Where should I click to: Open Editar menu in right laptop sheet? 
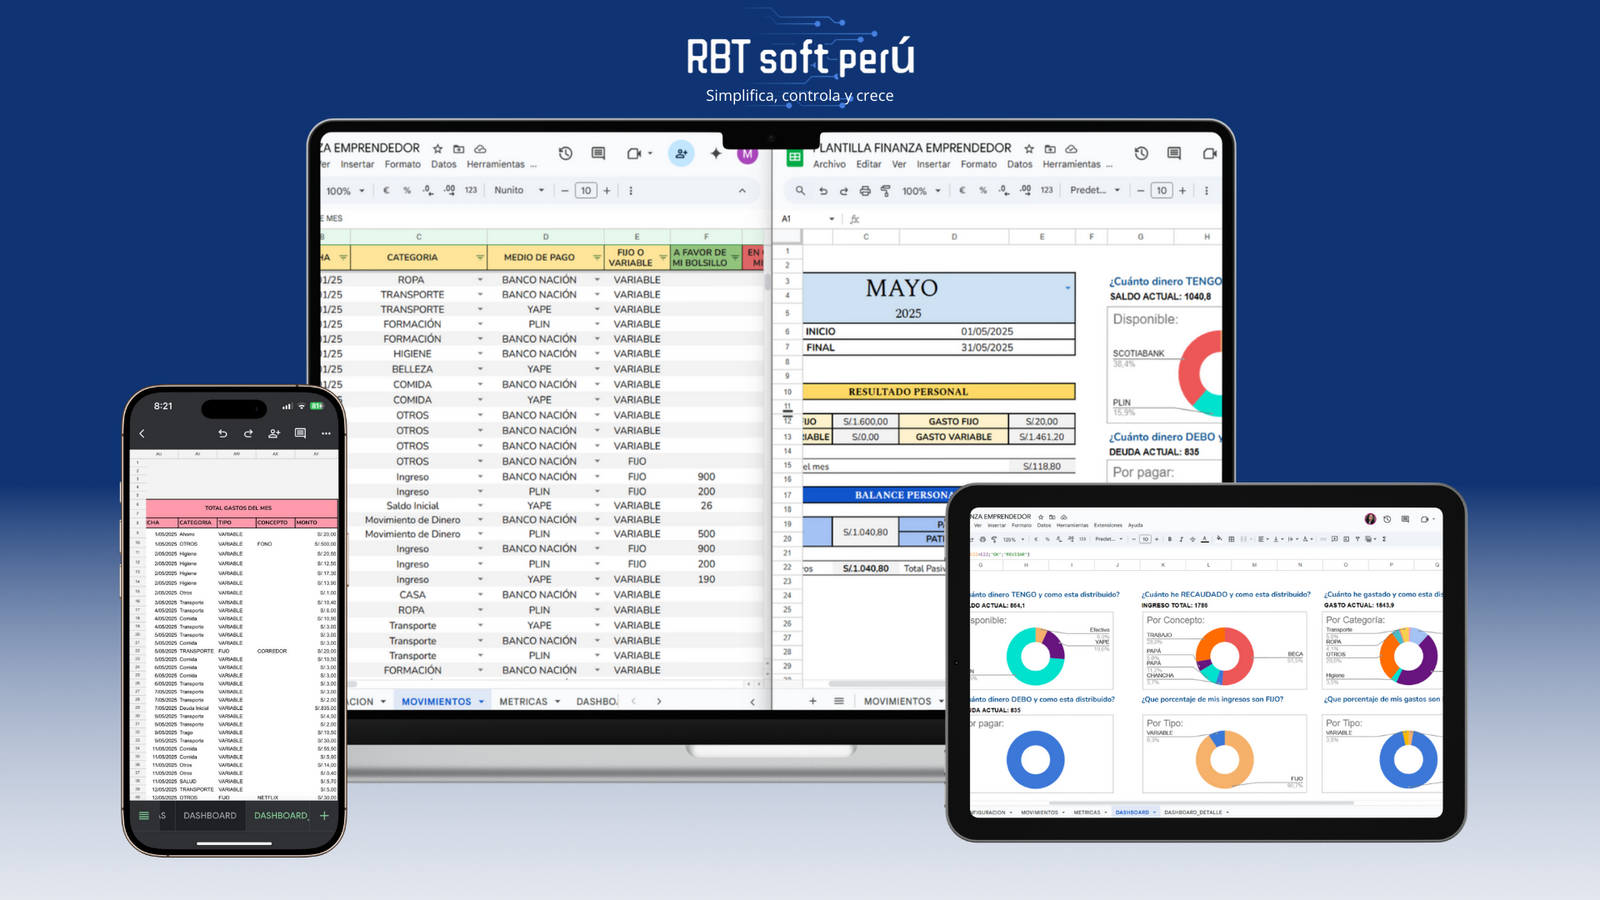click(x=869, y=164)
